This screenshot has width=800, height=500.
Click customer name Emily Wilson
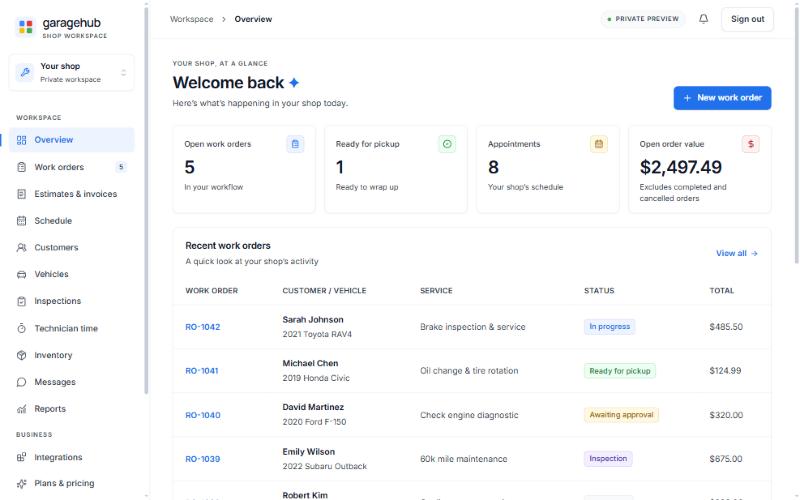pos(309,452)
